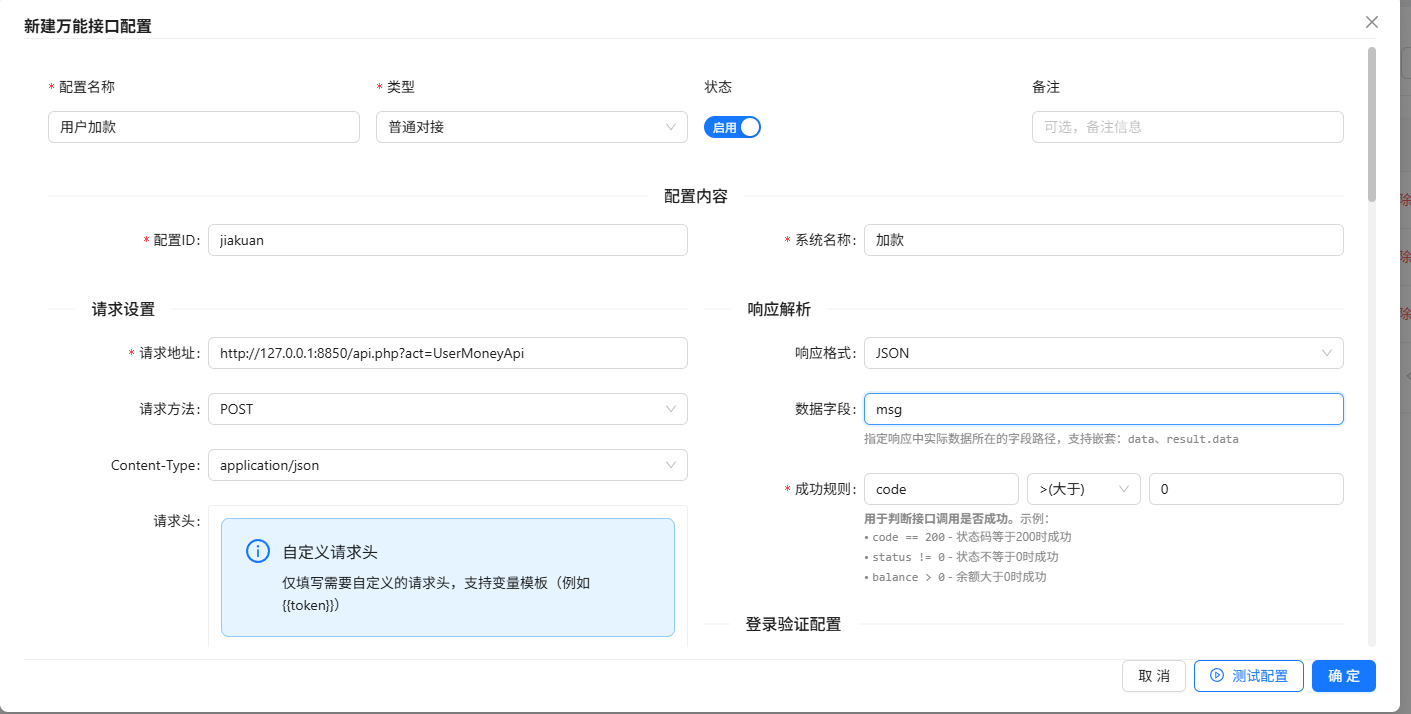Image resolution: width=1411 pixels, height=714 pixels.
Task: Open the Content-Type application/json dropdown
Action: click(x=447, y=465)
